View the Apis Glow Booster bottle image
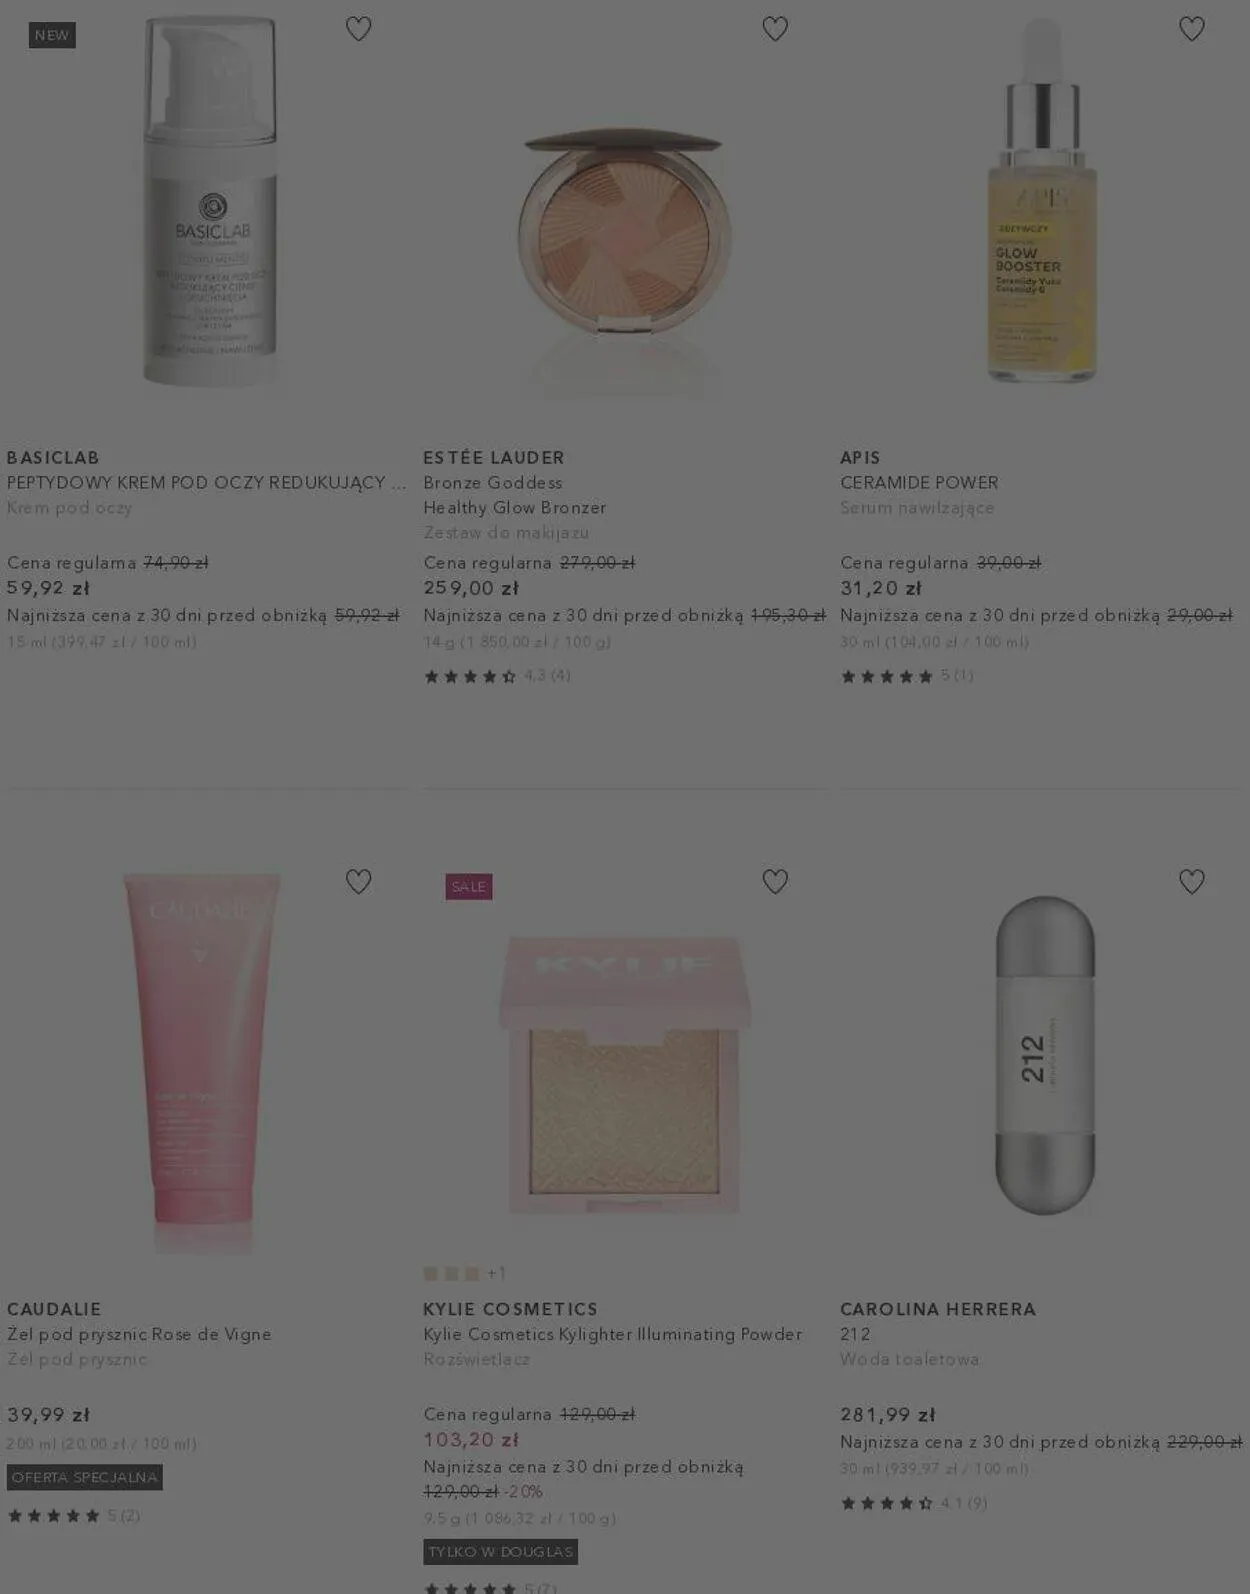This screenshot has height=1594, width=1250. (x=1041, y=200)
